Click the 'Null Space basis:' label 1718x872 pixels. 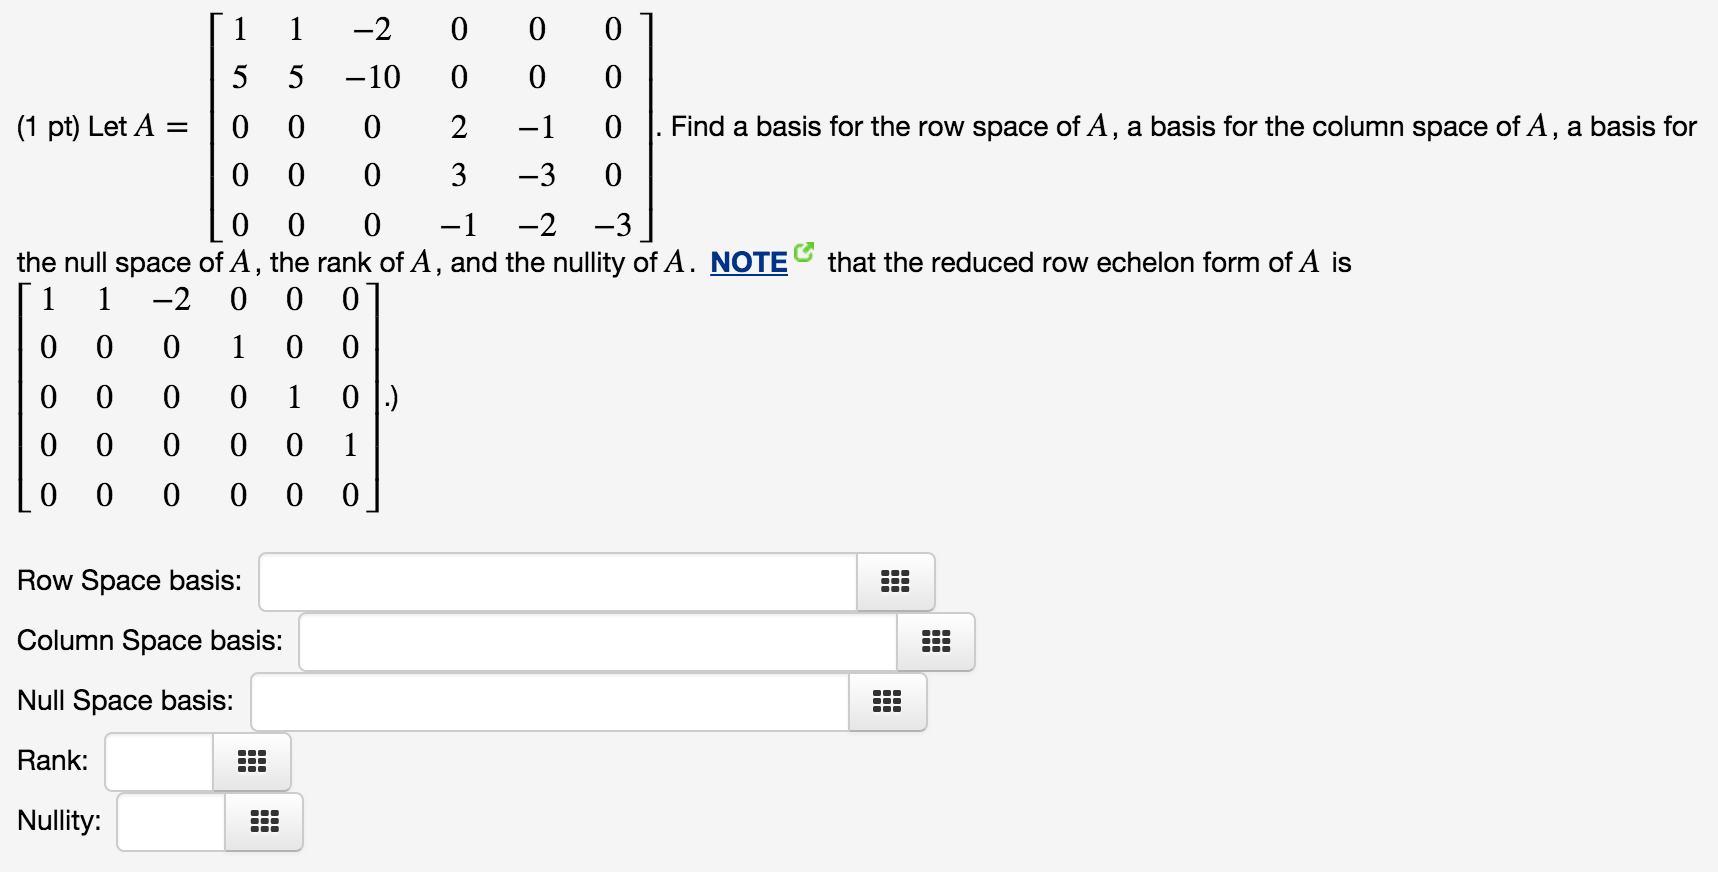(x=125, y=701)
